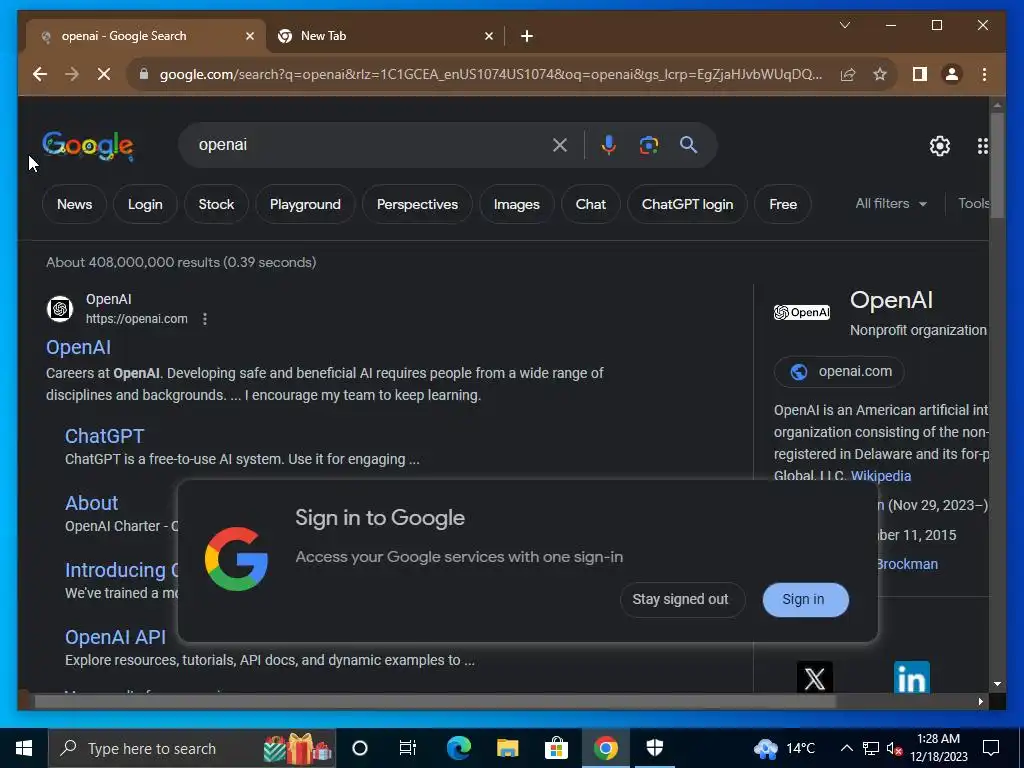Open the three-dot menu beside openai.com result
The width and height of the screenshot is (1024, 768).
205,319
